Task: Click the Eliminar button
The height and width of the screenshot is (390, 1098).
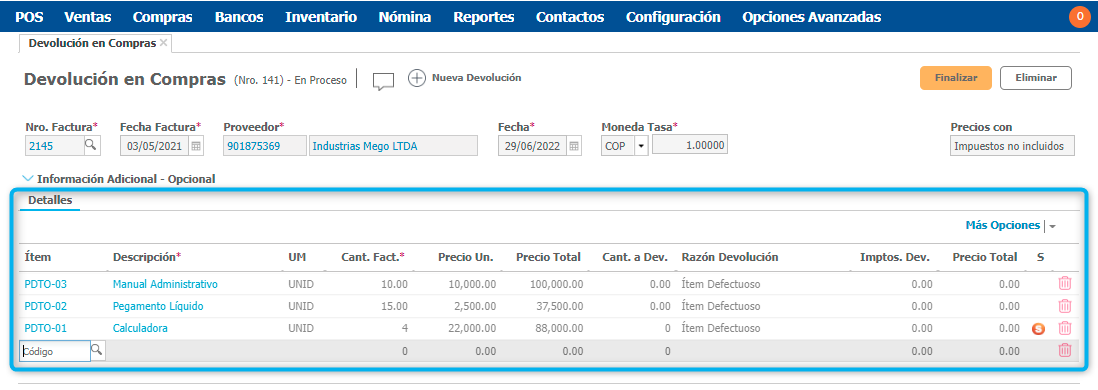Action: pos(1036,78)
